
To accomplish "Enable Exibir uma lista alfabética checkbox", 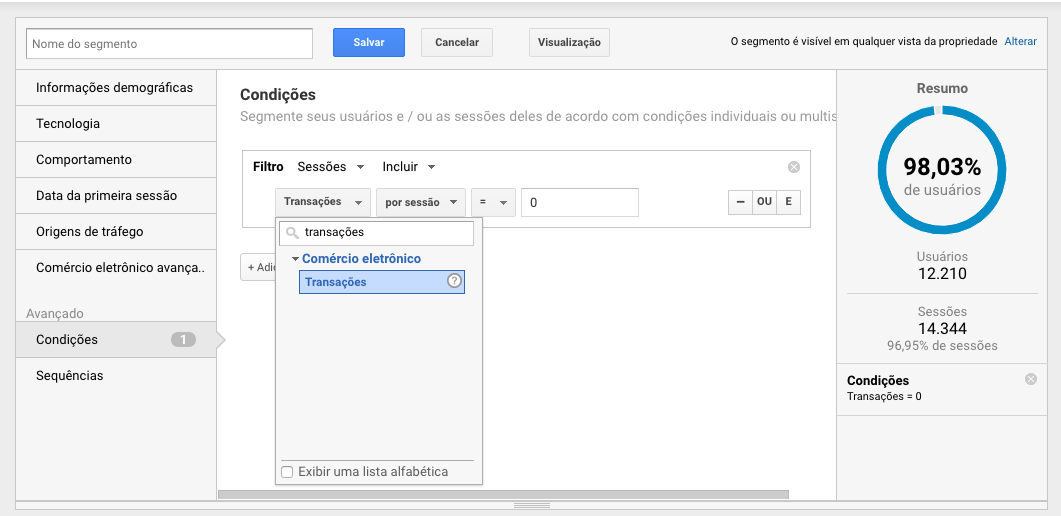I will click(288, 472).
